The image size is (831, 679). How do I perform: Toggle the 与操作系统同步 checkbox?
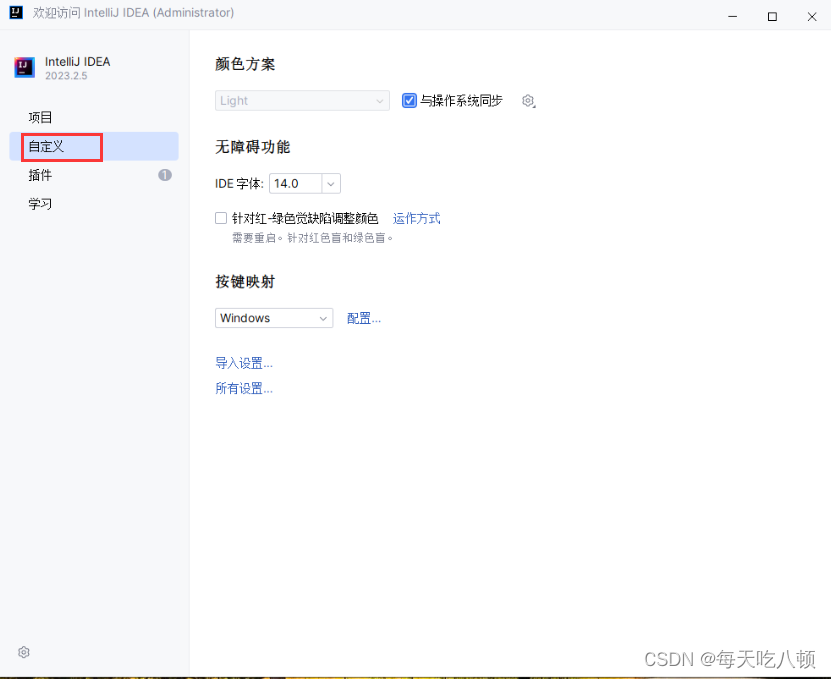pyautogui.click(x=409, y=100)
